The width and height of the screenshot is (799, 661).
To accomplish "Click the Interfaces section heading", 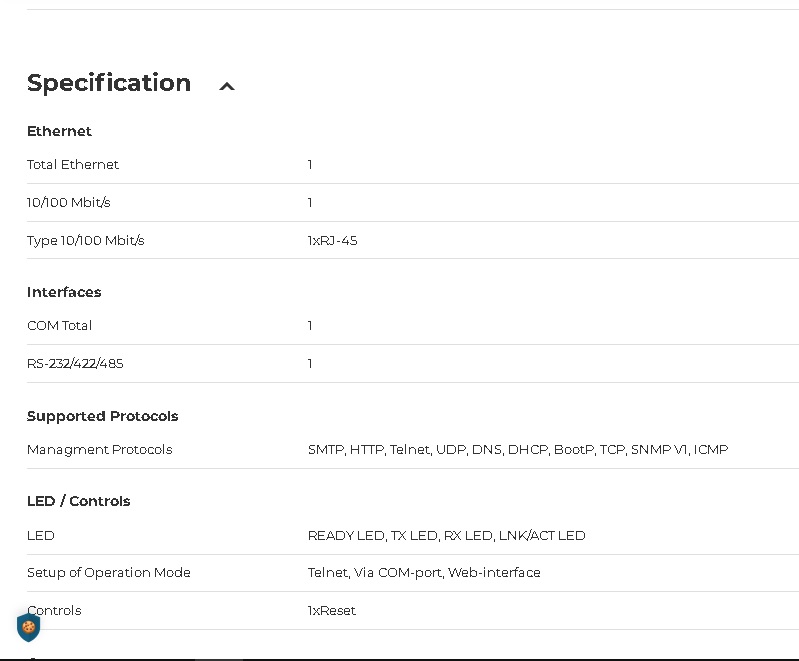I will [x=64, y=292].
